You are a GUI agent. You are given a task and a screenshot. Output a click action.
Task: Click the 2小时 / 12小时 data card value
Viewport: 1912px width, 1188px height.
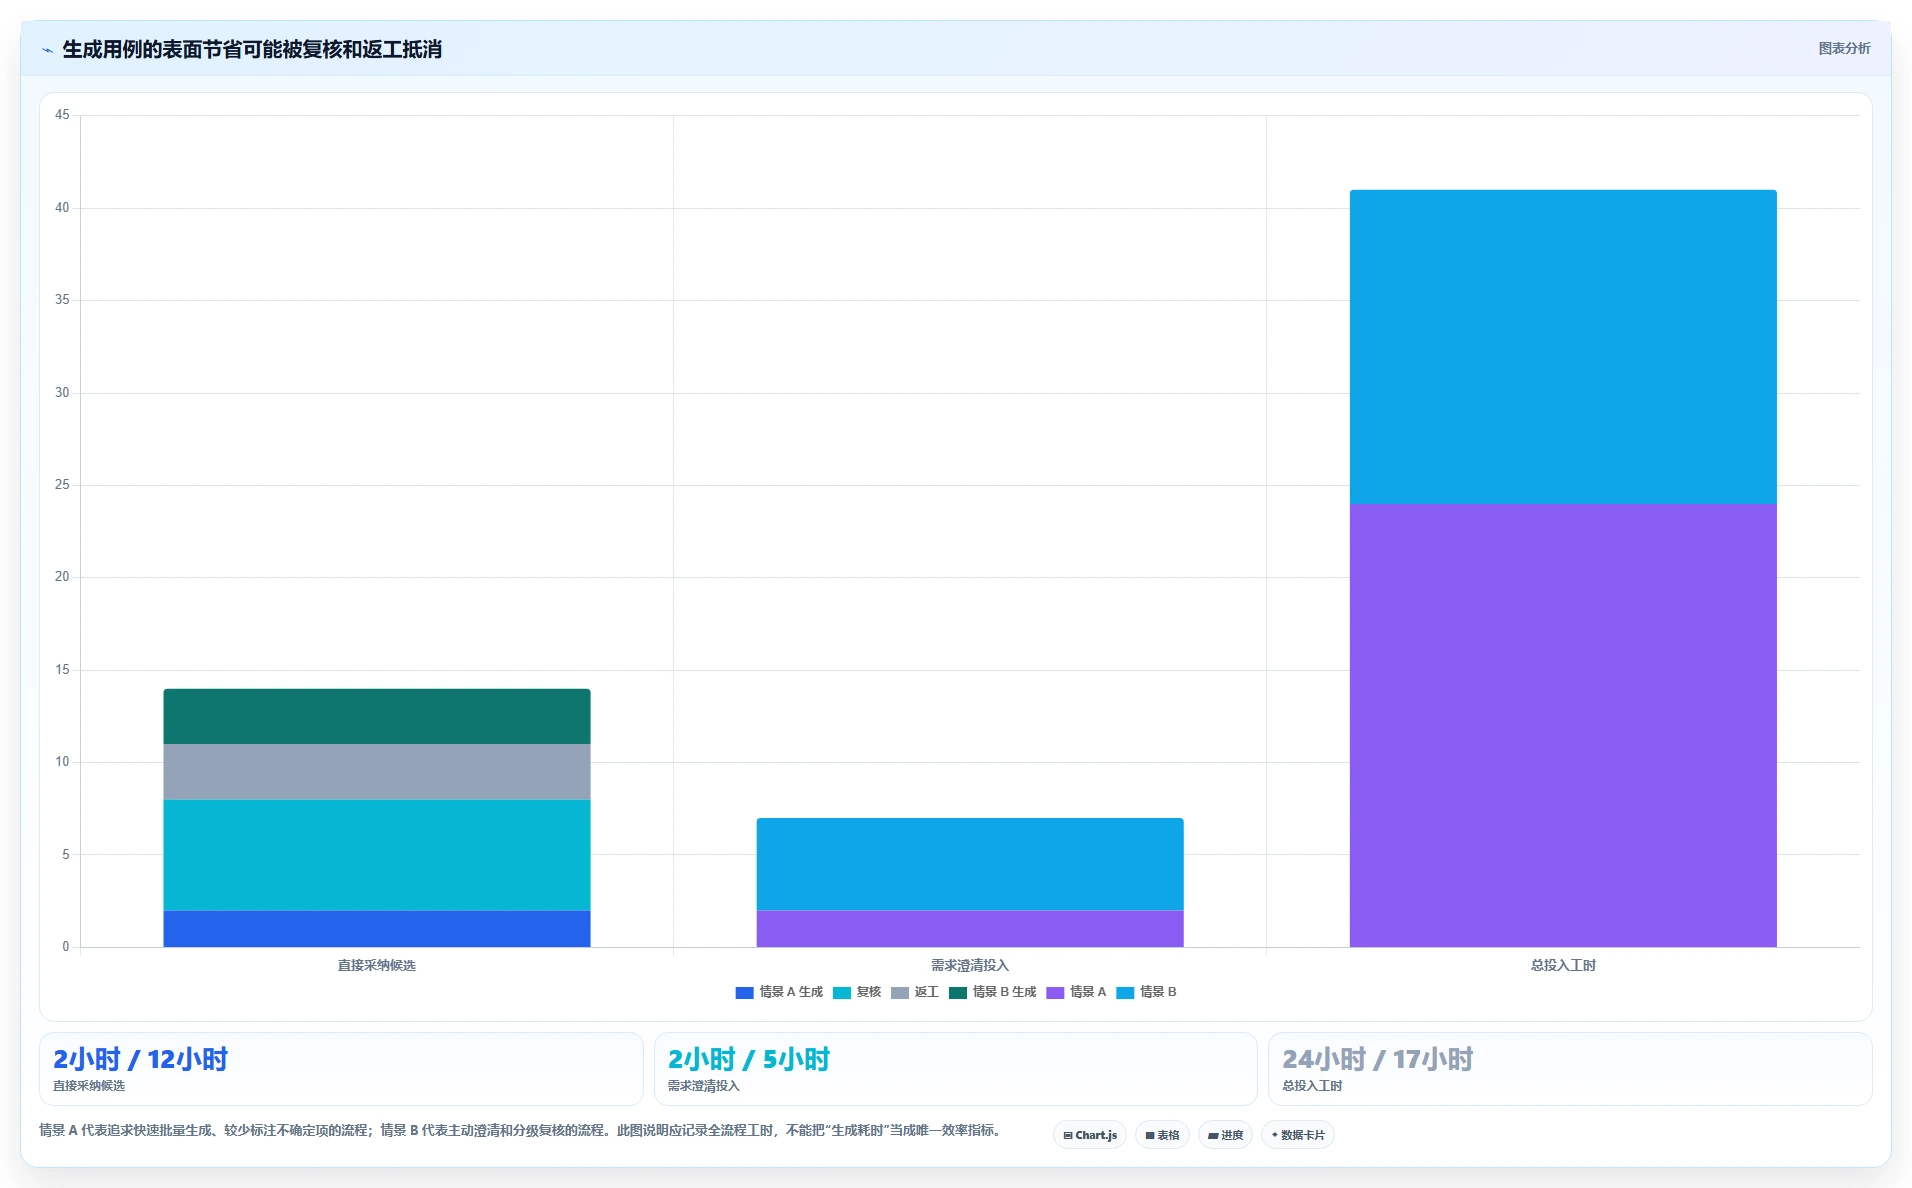point(140,1059)
